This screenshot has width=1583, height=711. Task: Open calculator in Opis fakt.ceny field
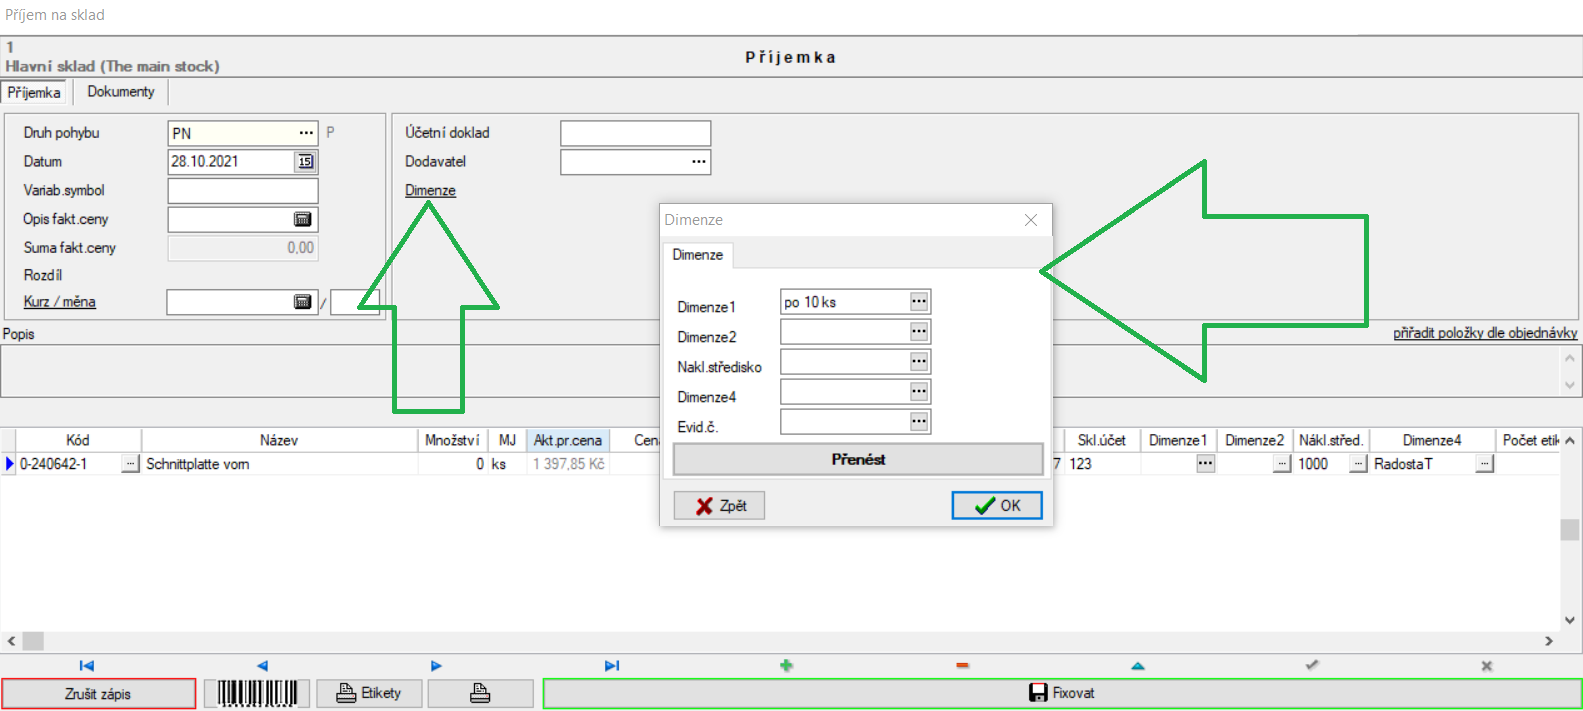pyautogui.click(x=303, y=220)
